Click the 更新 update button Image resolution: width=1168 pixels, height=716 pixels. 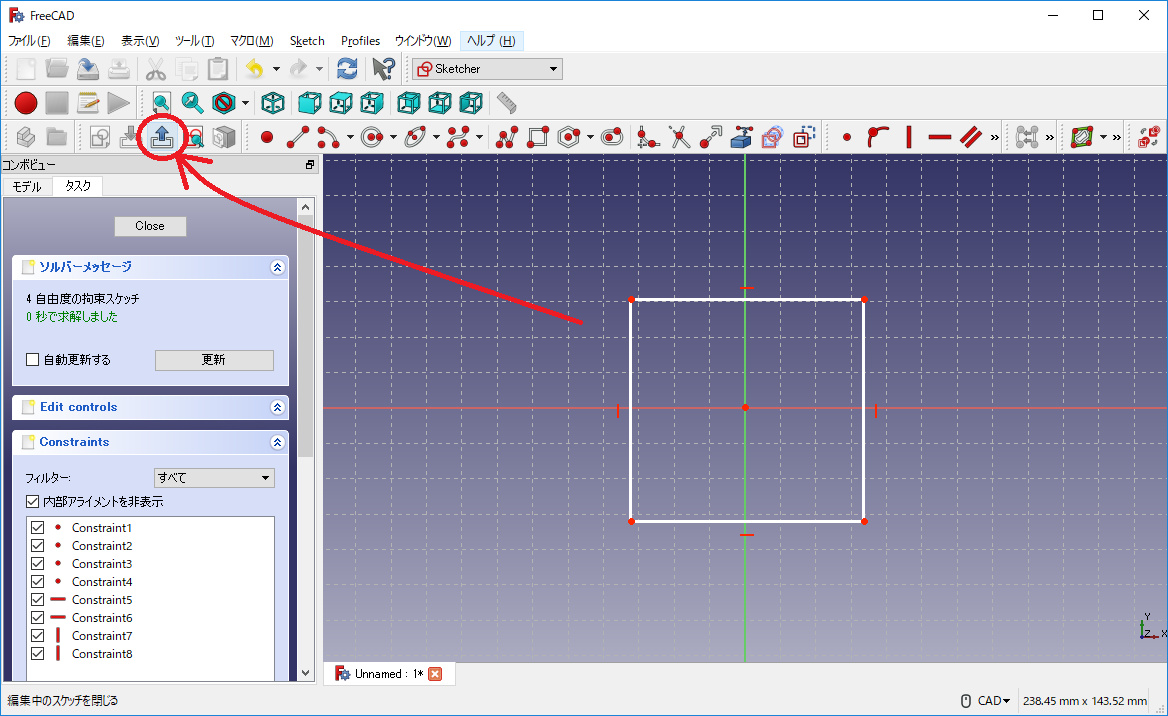214,360
